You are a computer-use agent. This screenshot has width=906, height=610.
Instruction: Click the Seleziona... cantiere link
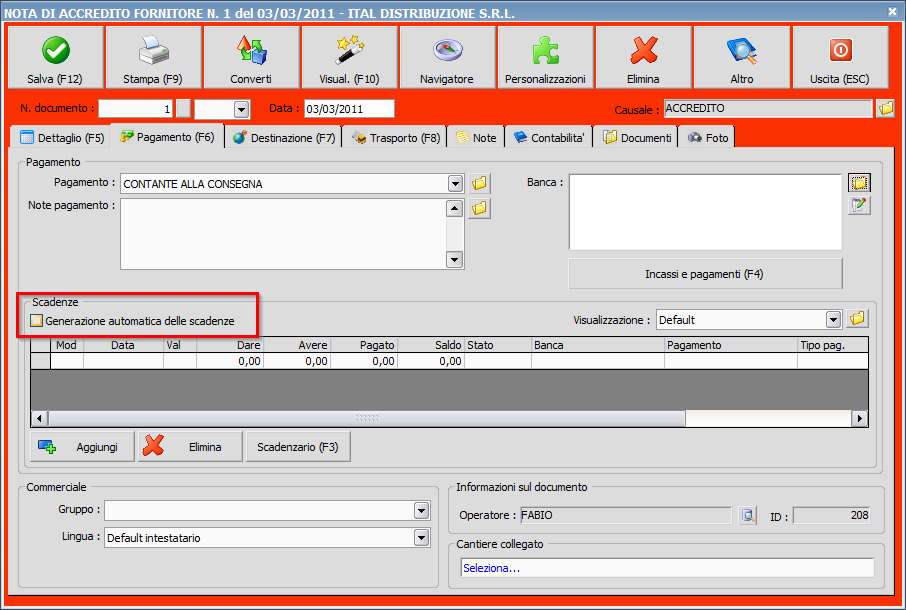coord(492,568)
